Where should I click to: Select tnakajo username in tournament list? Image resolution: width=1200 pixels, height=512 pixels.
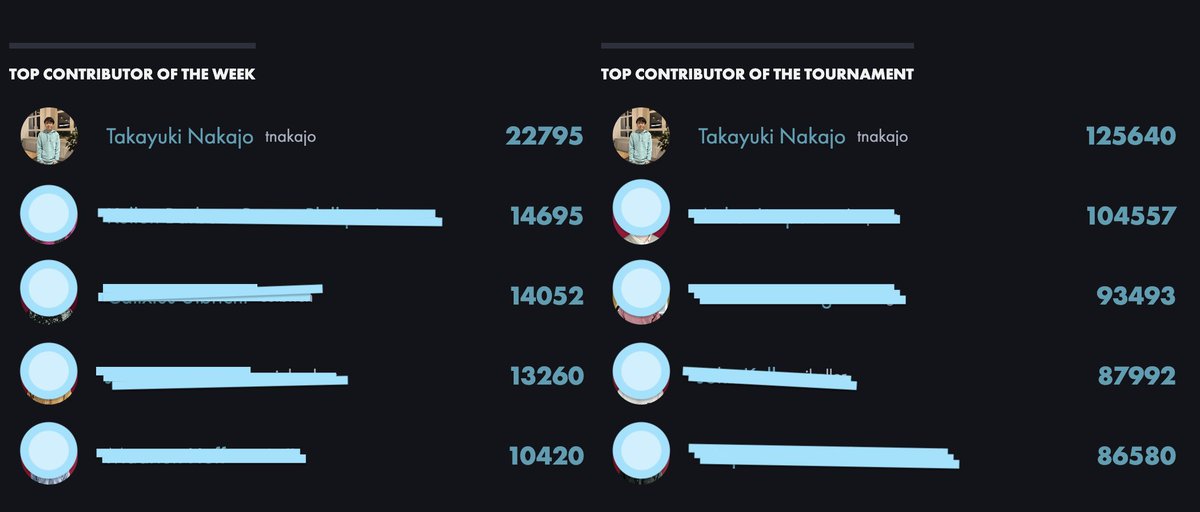click(x=883, y=137)
